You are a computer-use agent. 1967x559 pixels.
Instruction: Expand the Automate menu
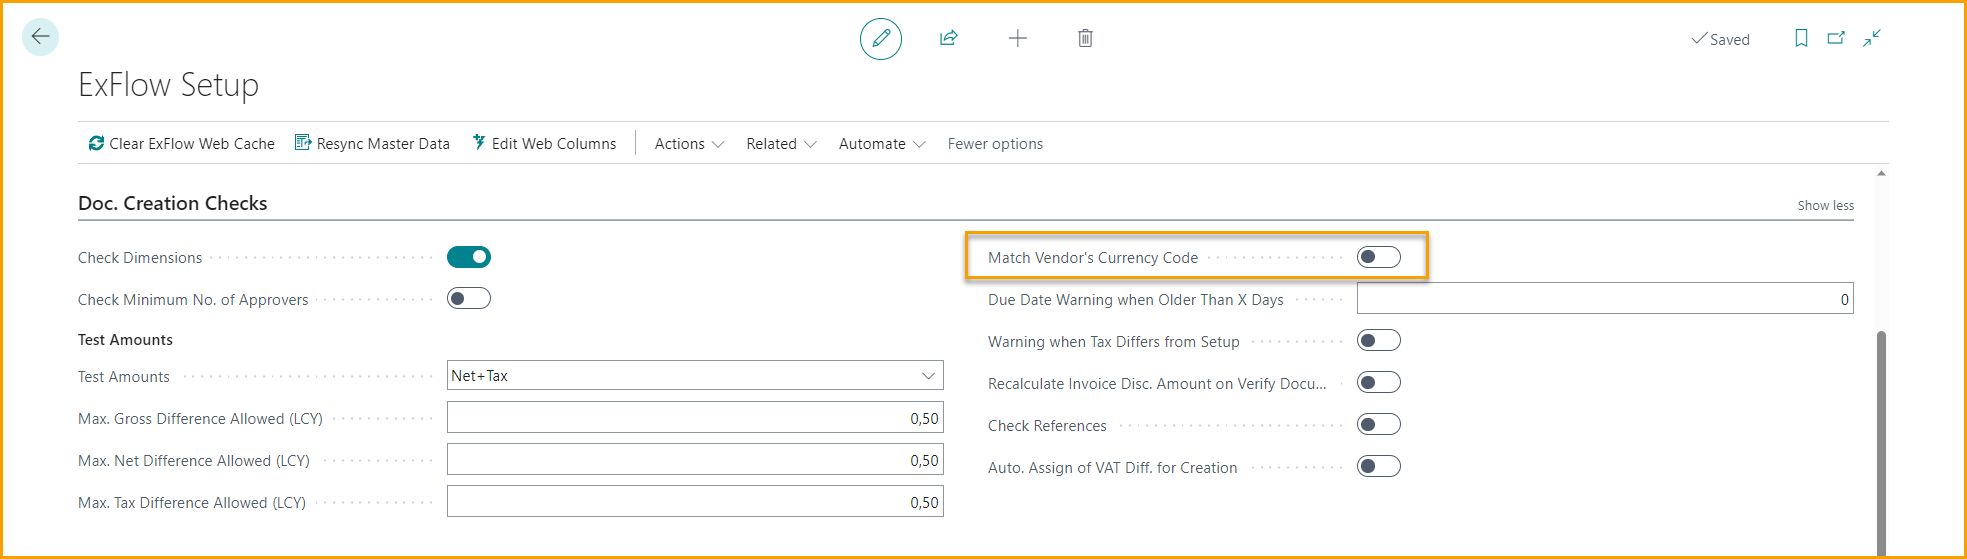[882, 144]
